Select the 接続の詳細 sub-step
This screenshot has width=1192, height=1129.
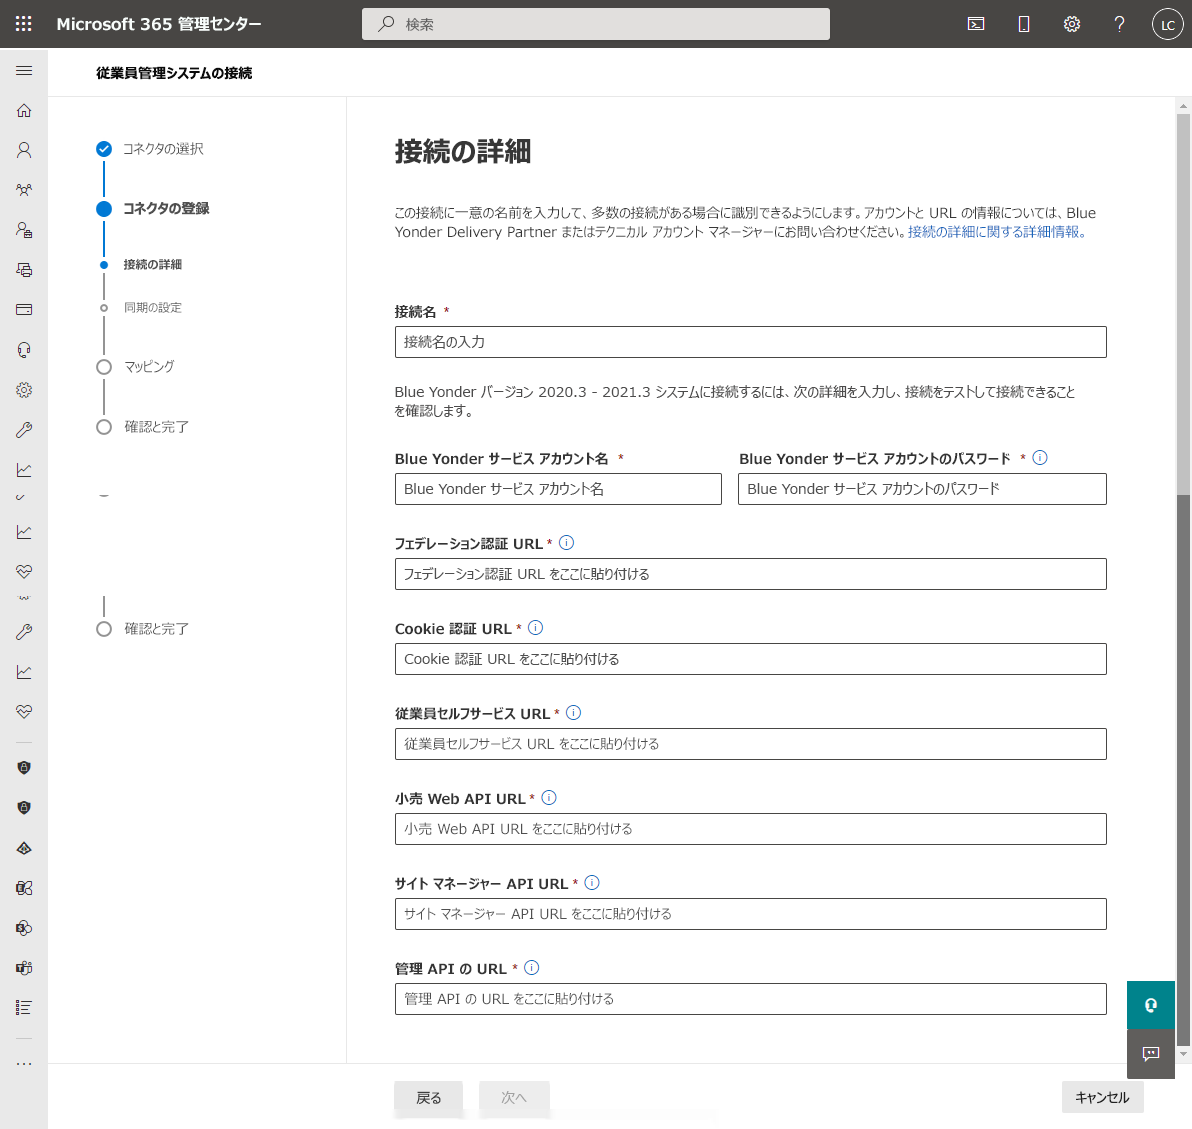coord(142,265)
